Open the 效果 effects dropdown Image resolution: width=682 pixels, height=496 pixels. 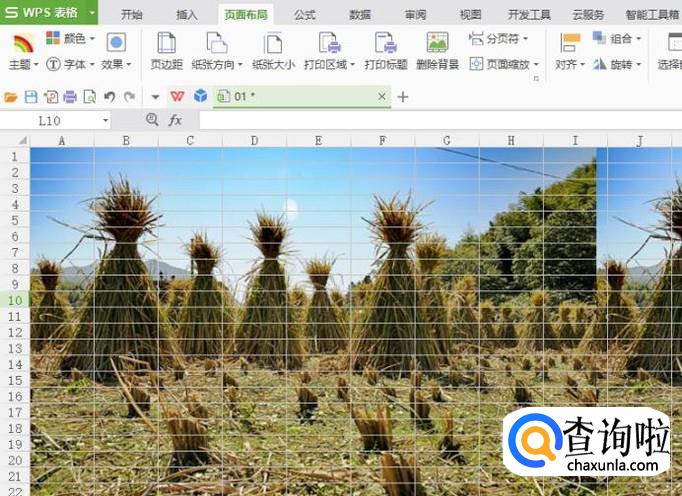[116, 52]
